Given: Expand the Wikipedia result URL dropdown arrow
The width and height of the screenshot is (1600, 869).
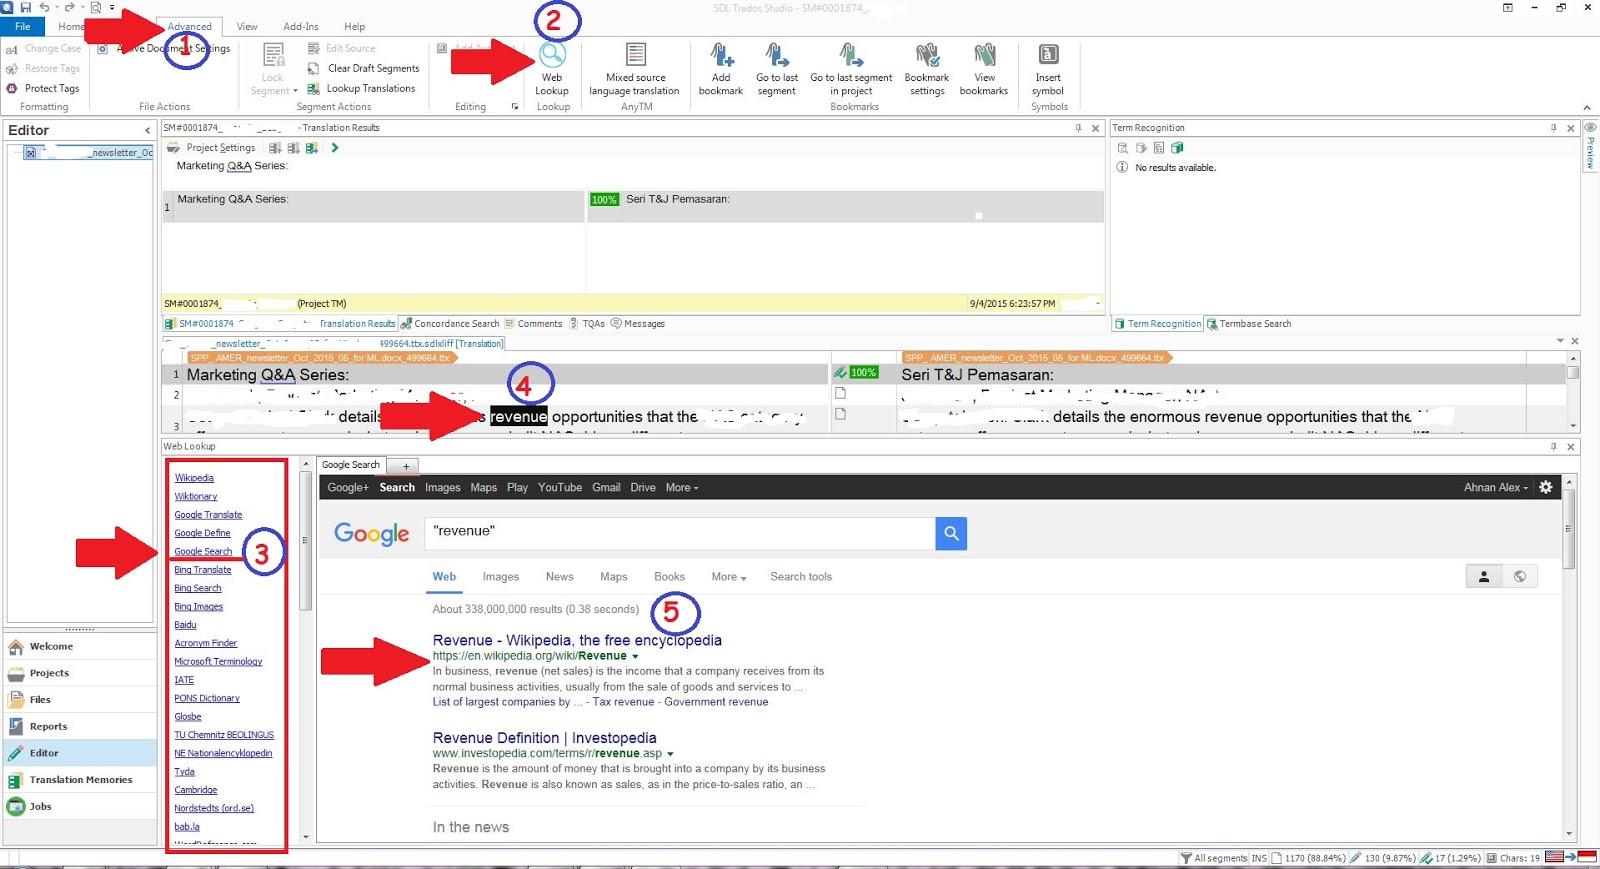Looking at the screenshot, I should 635,657.
